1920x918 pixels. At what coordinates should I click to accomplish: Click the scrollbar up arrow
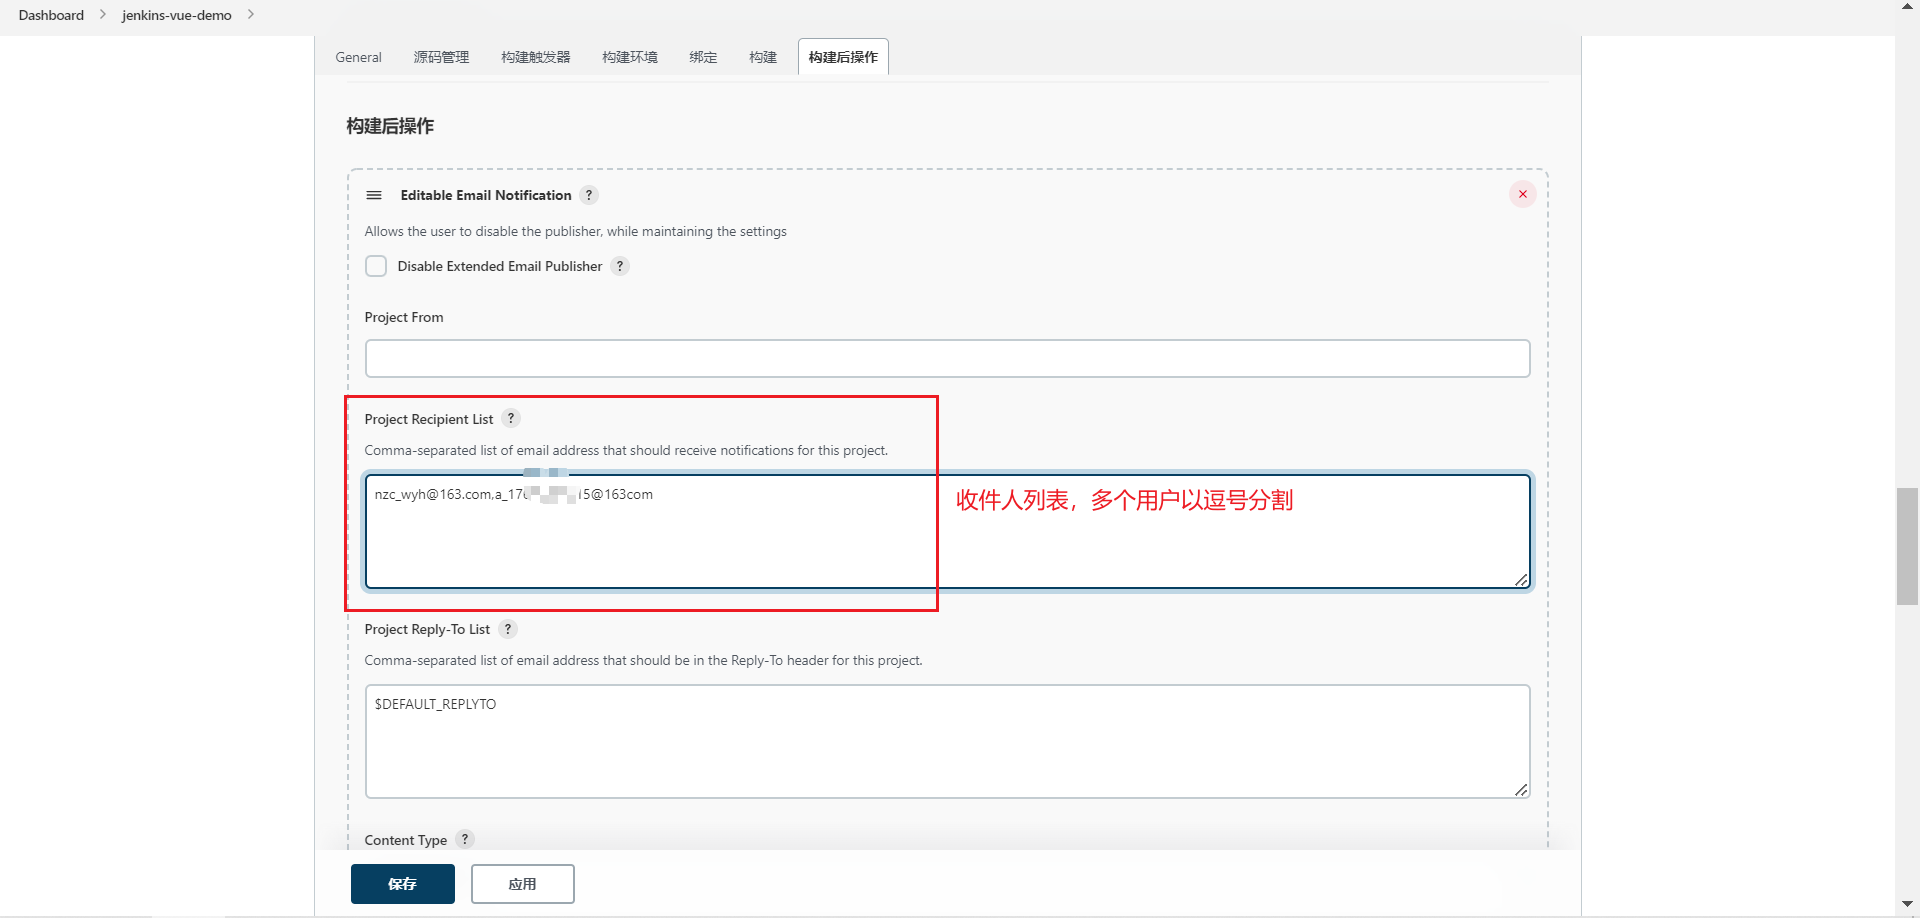pos(1907,6)
